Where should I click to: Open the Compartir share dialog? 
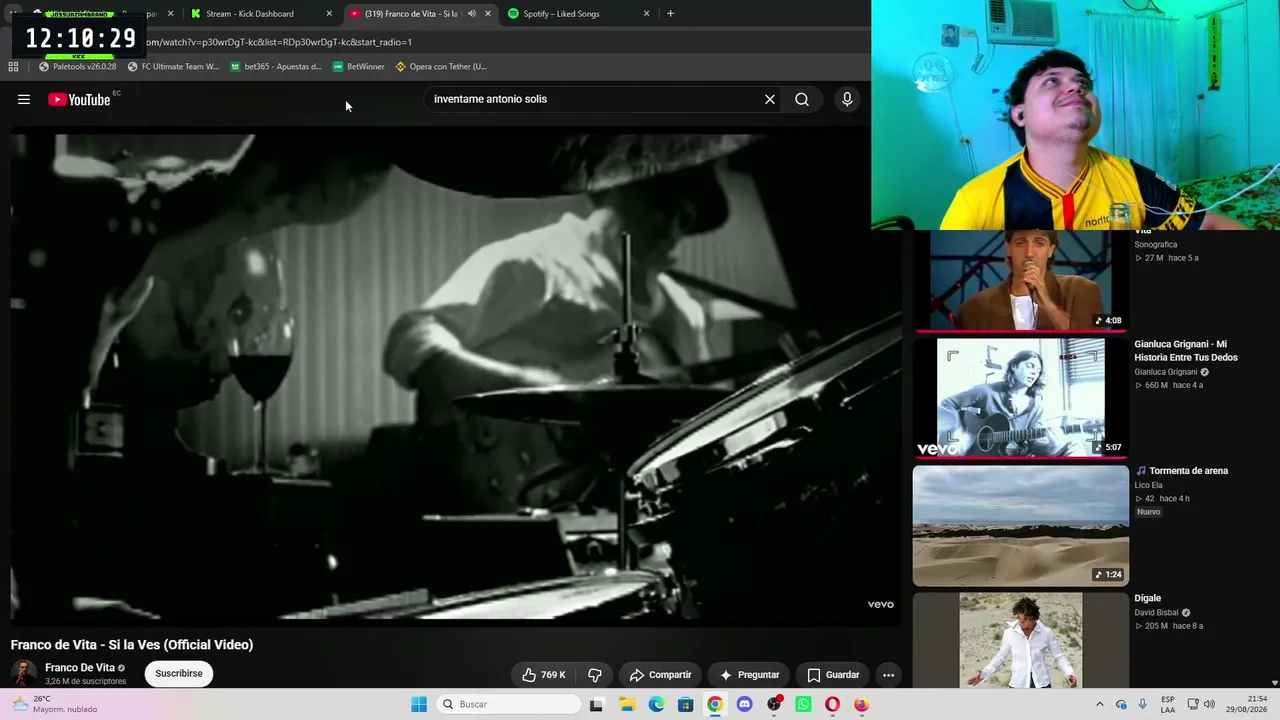(x=660, y=675)
